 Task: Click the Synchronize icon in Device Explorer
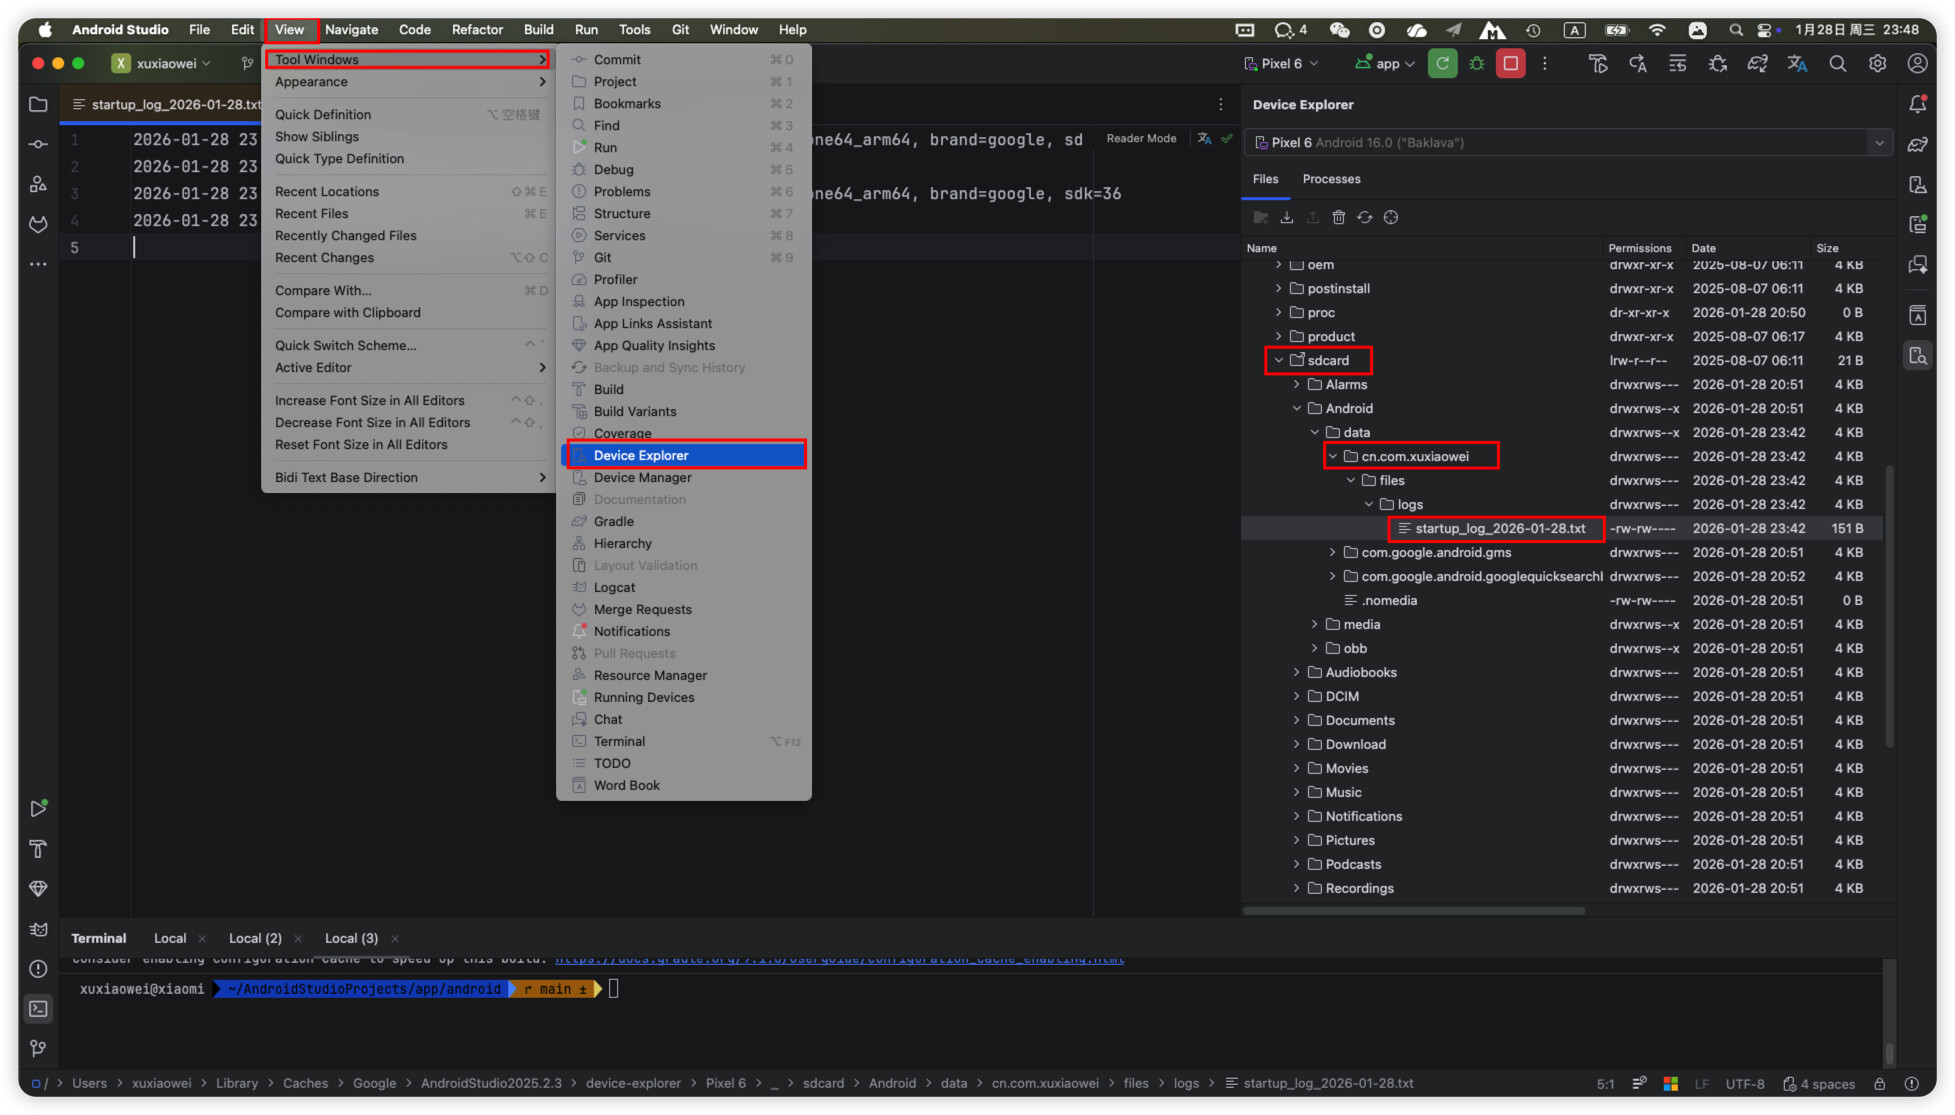[x=1365, y=217]
